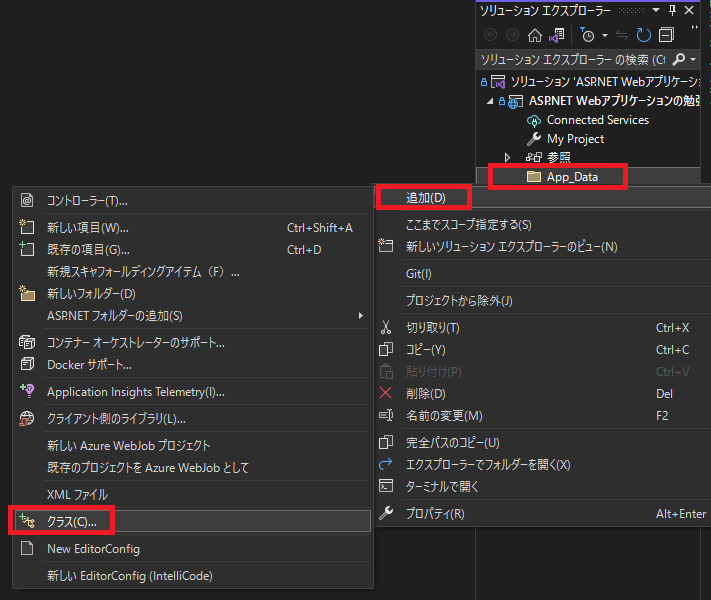Open Solution Explorer window options dropdown
711x600 pixels.
[x=656, y=10]
